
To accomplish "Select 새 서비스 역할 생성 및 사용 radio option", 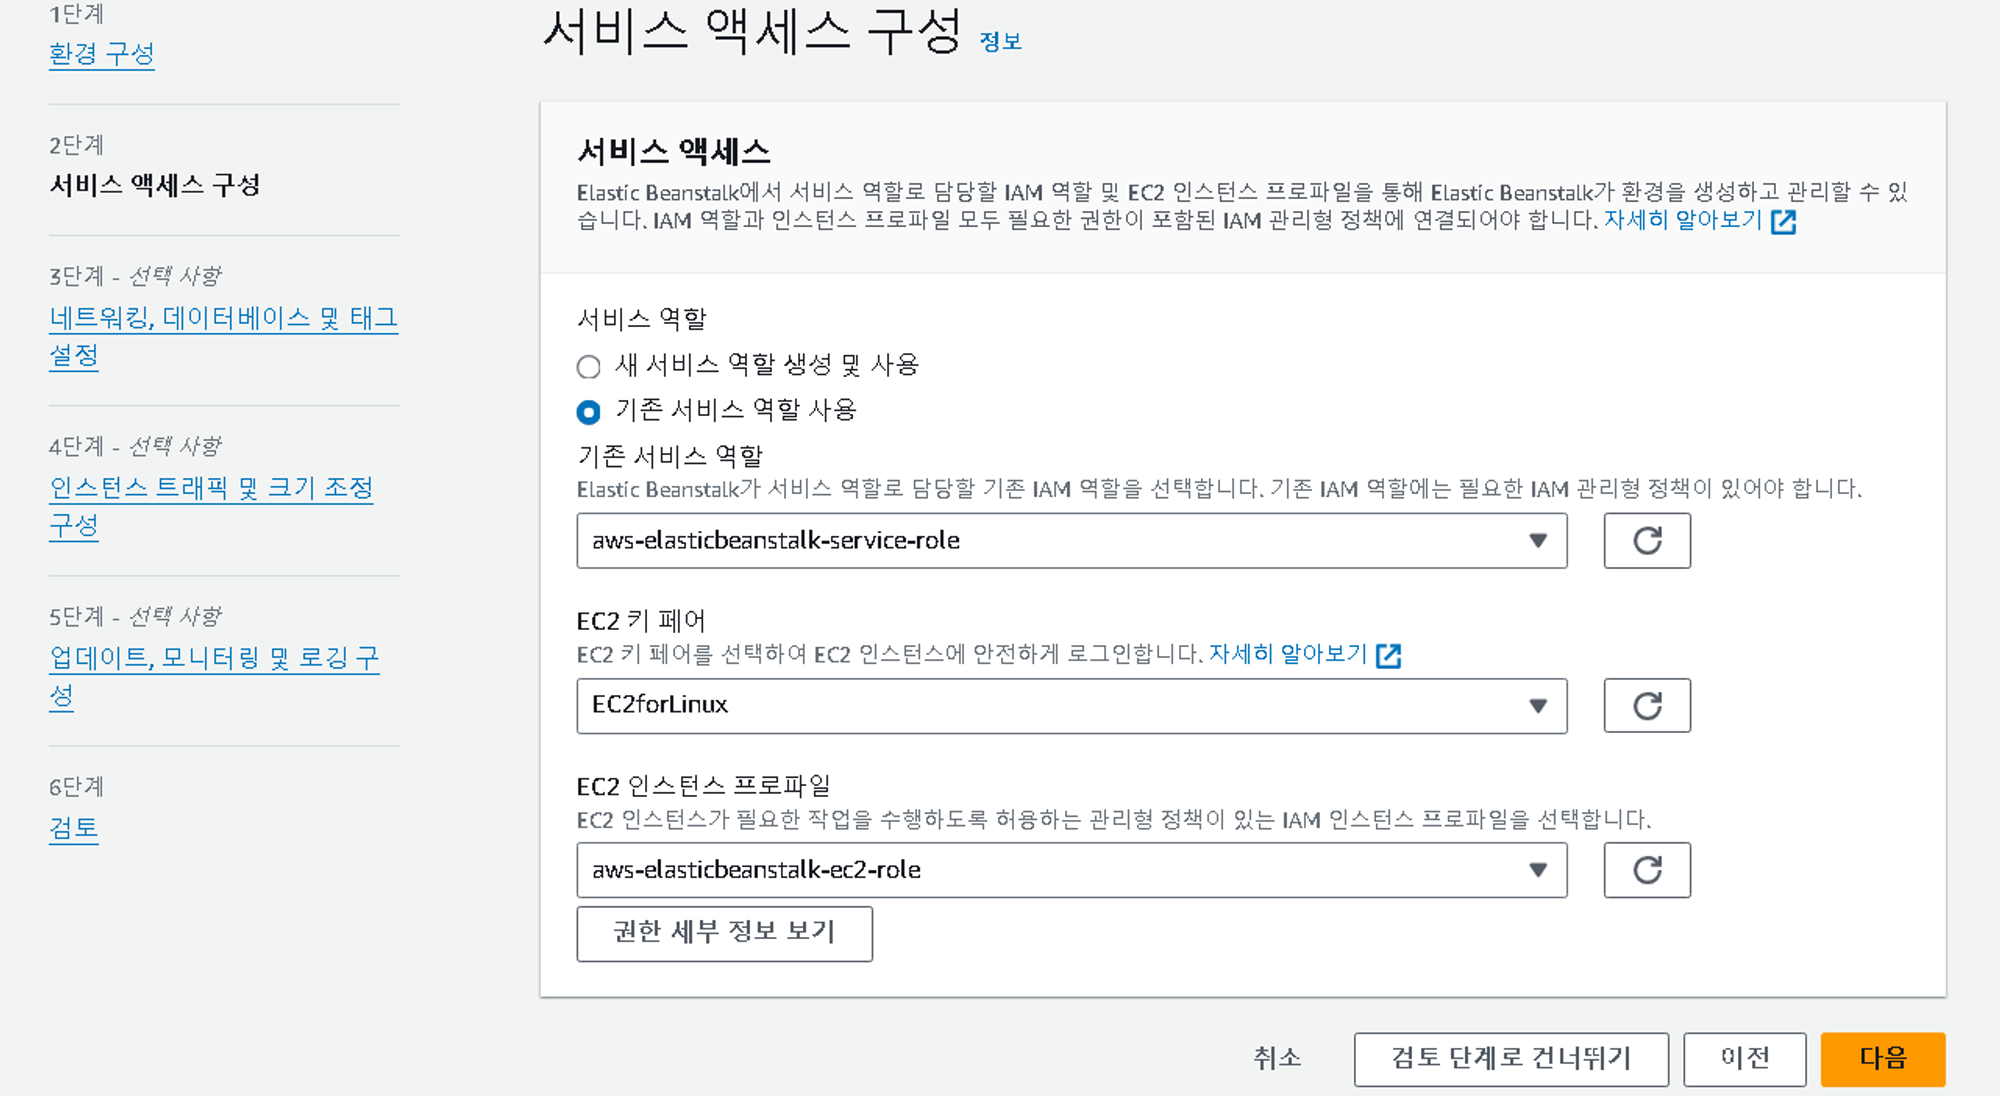I will tap(589, 367).
